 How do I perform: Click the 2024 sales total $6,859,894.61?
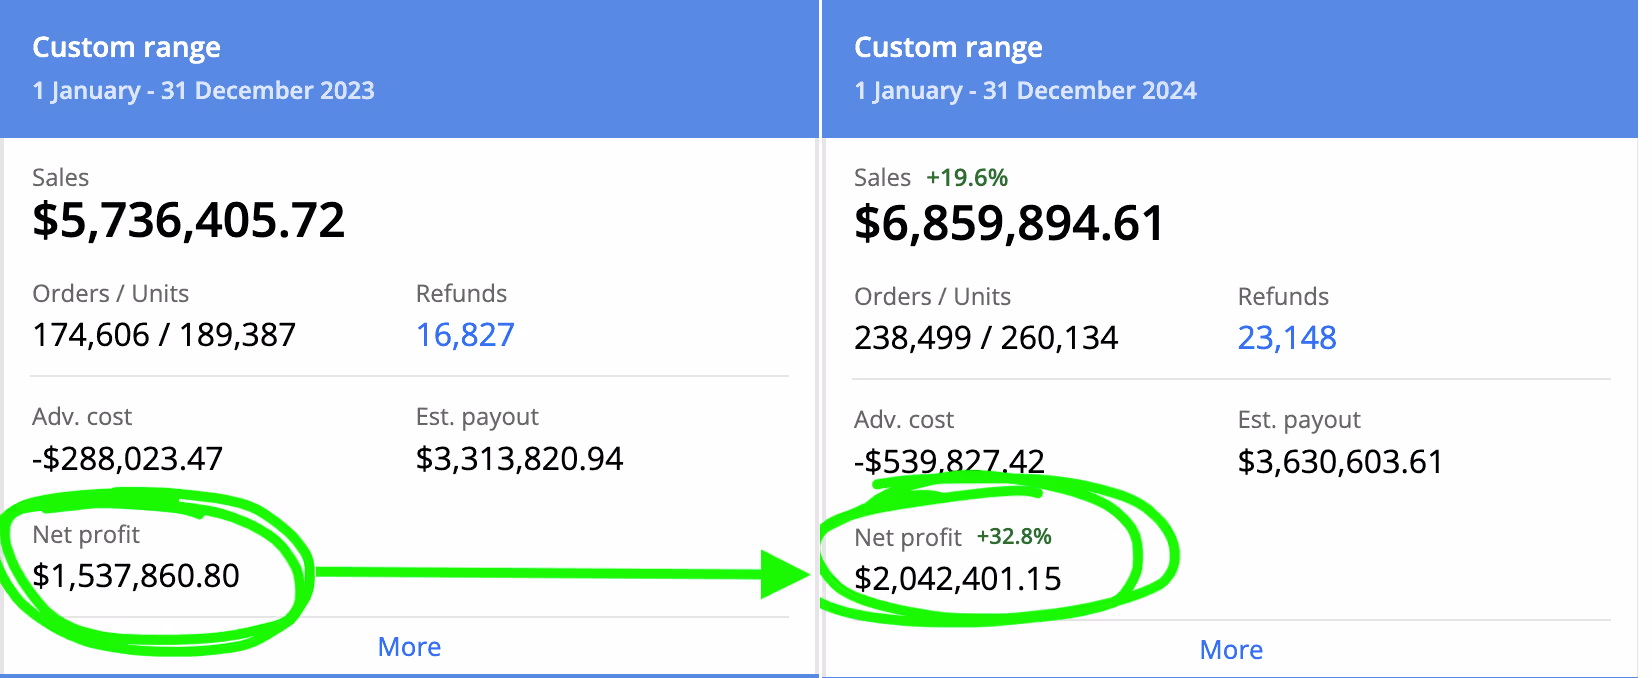(x=1009, y=223)
